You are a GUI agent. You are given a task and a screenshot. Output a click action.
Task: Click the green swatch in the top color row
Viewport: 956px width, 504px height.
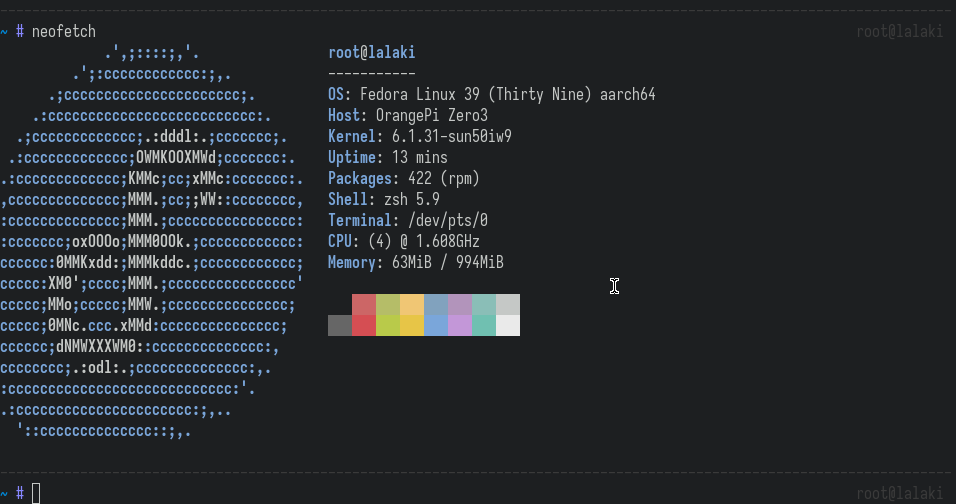[x=388, y=304]
